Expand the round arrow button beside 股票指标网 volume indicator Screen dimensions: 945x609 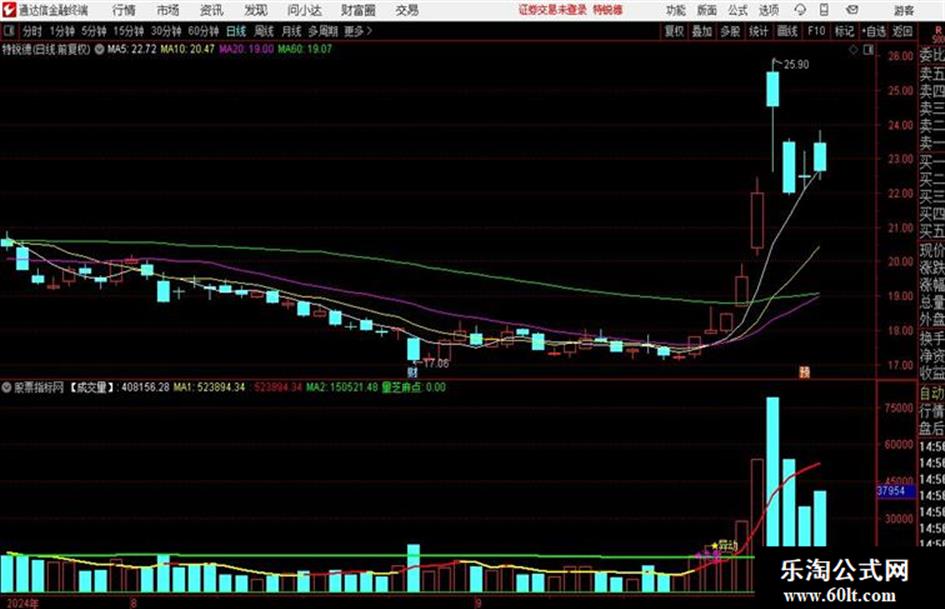[7, 387]
